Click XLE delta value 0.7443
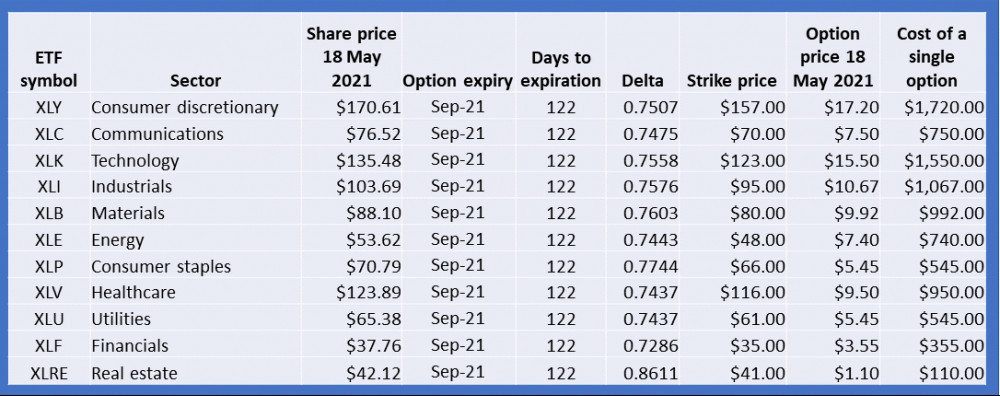 651,240
